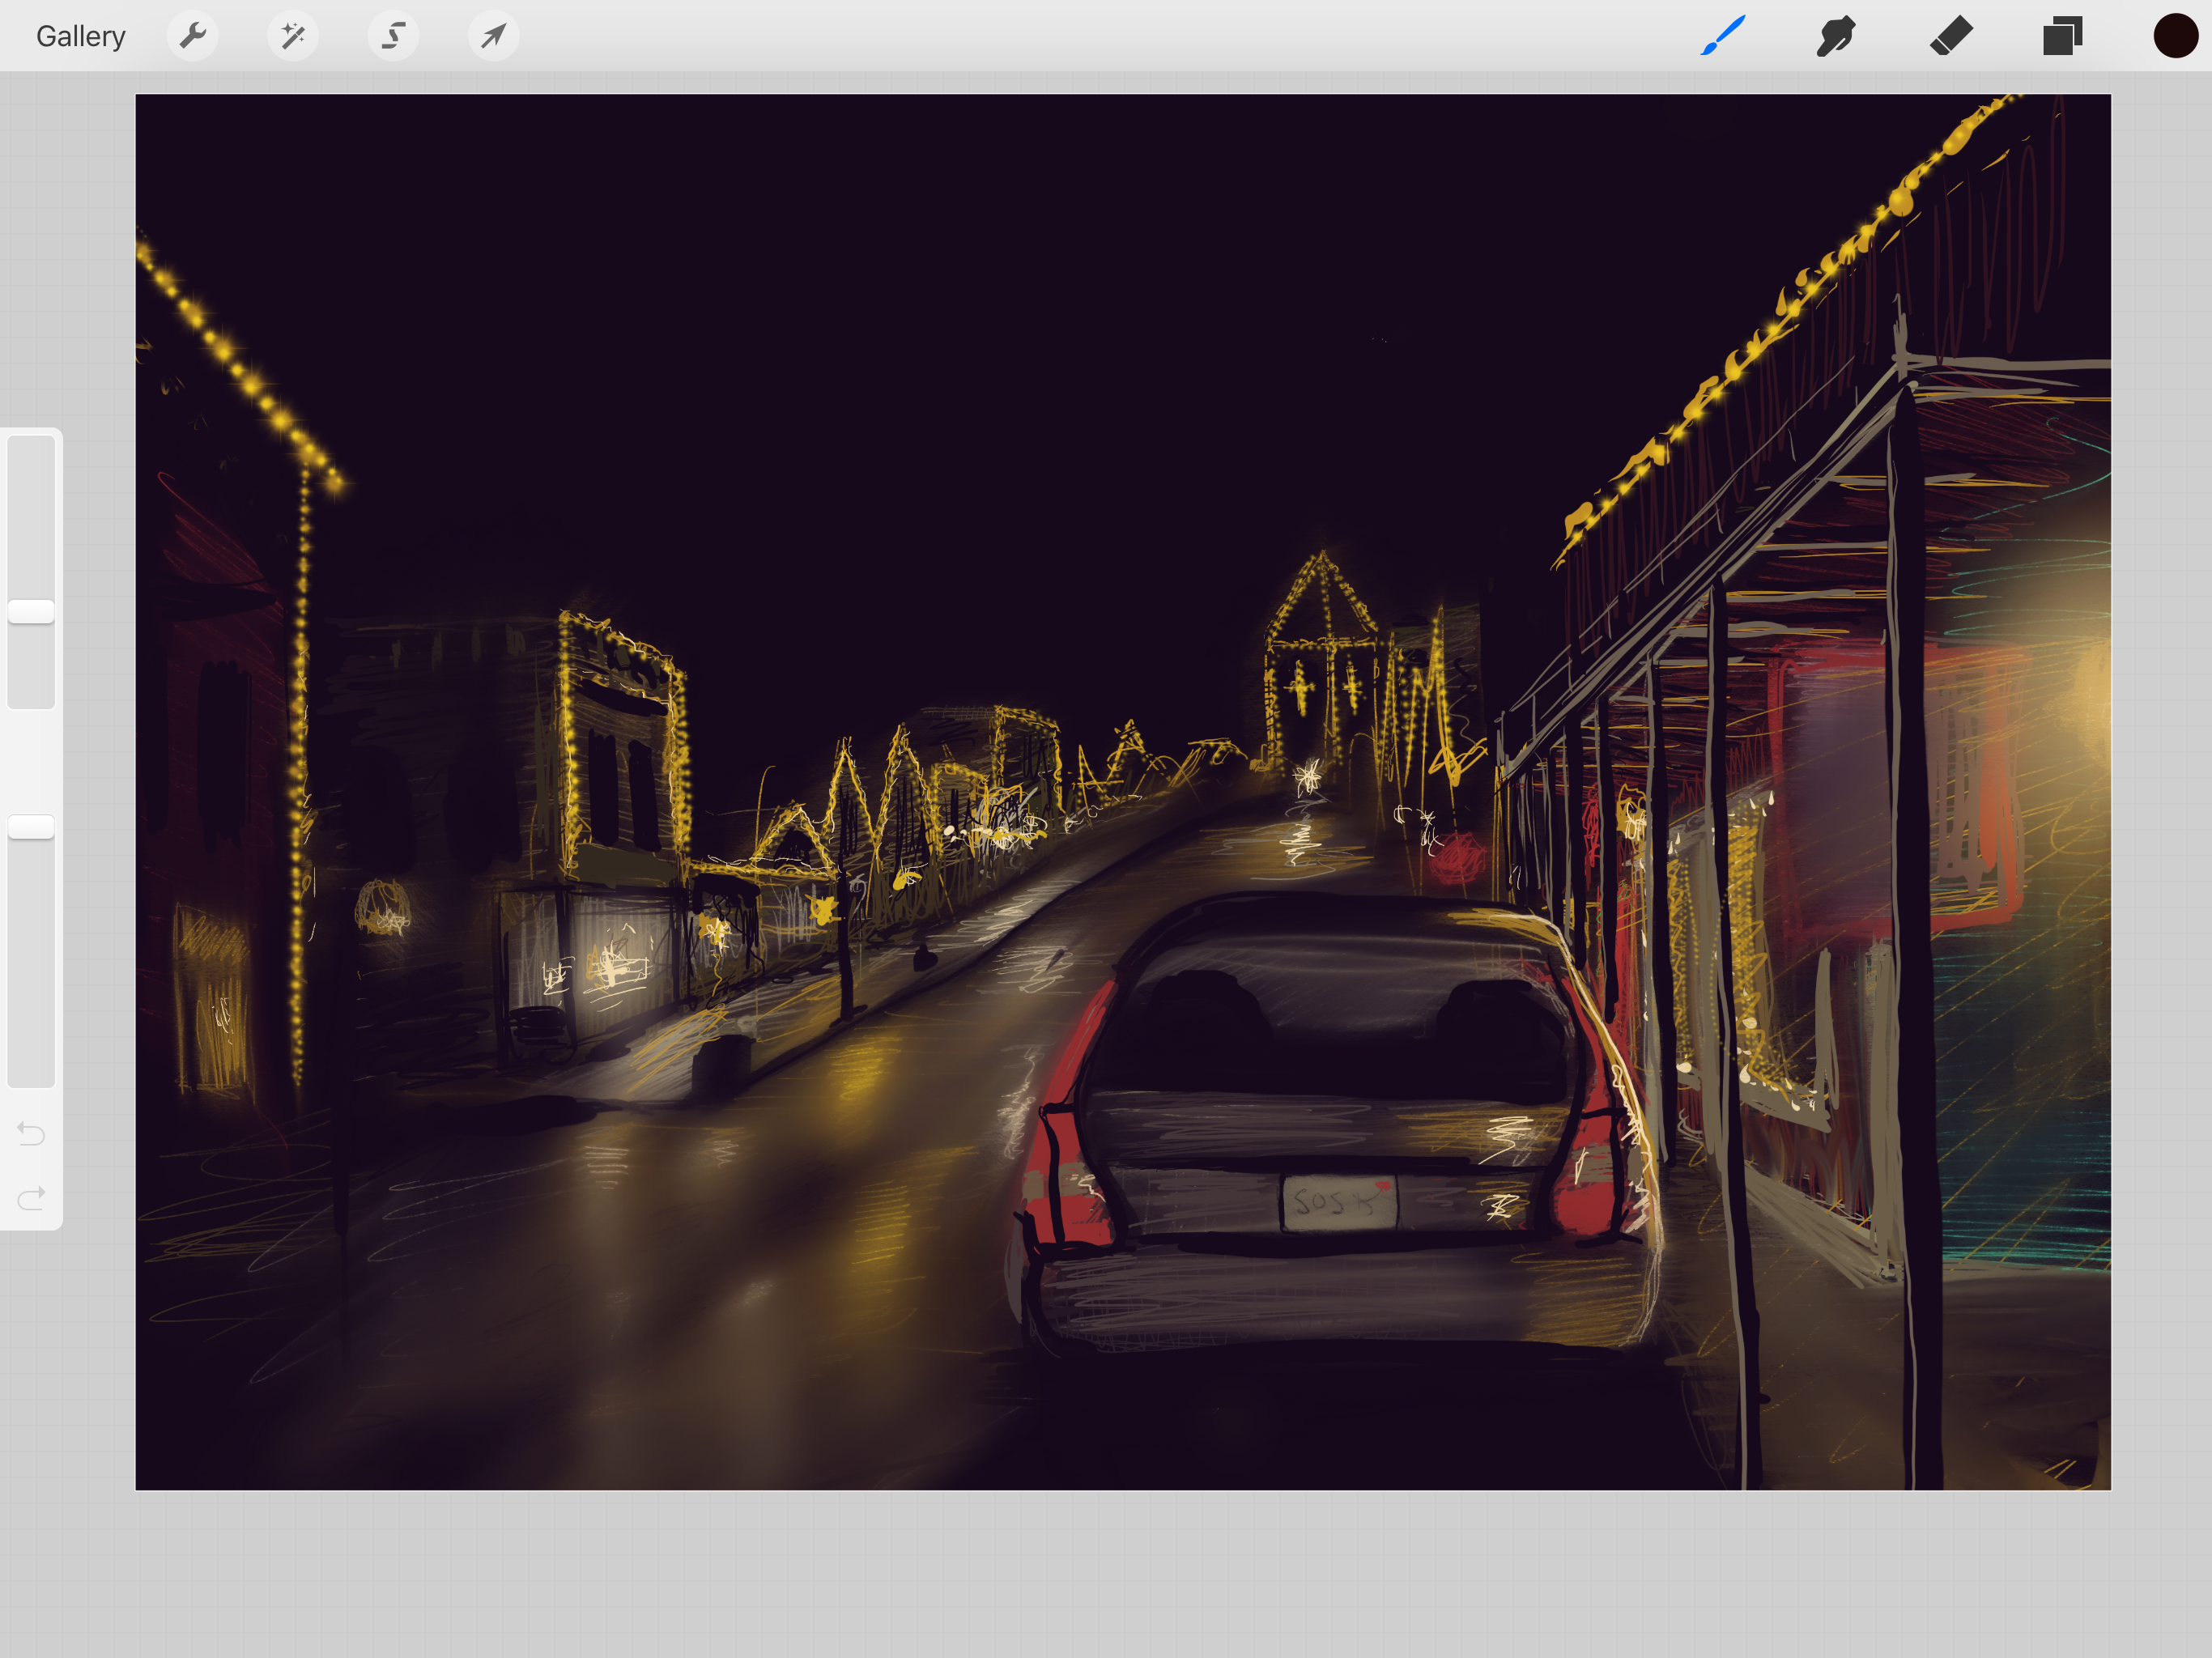Click the brush size slider handle

31,612
